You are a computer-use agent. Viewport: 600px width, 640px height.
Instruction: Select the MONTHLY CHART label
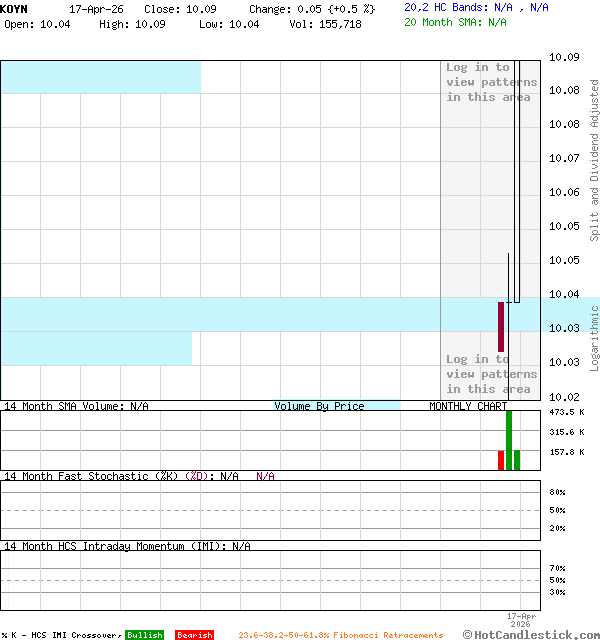pos(468,406)
